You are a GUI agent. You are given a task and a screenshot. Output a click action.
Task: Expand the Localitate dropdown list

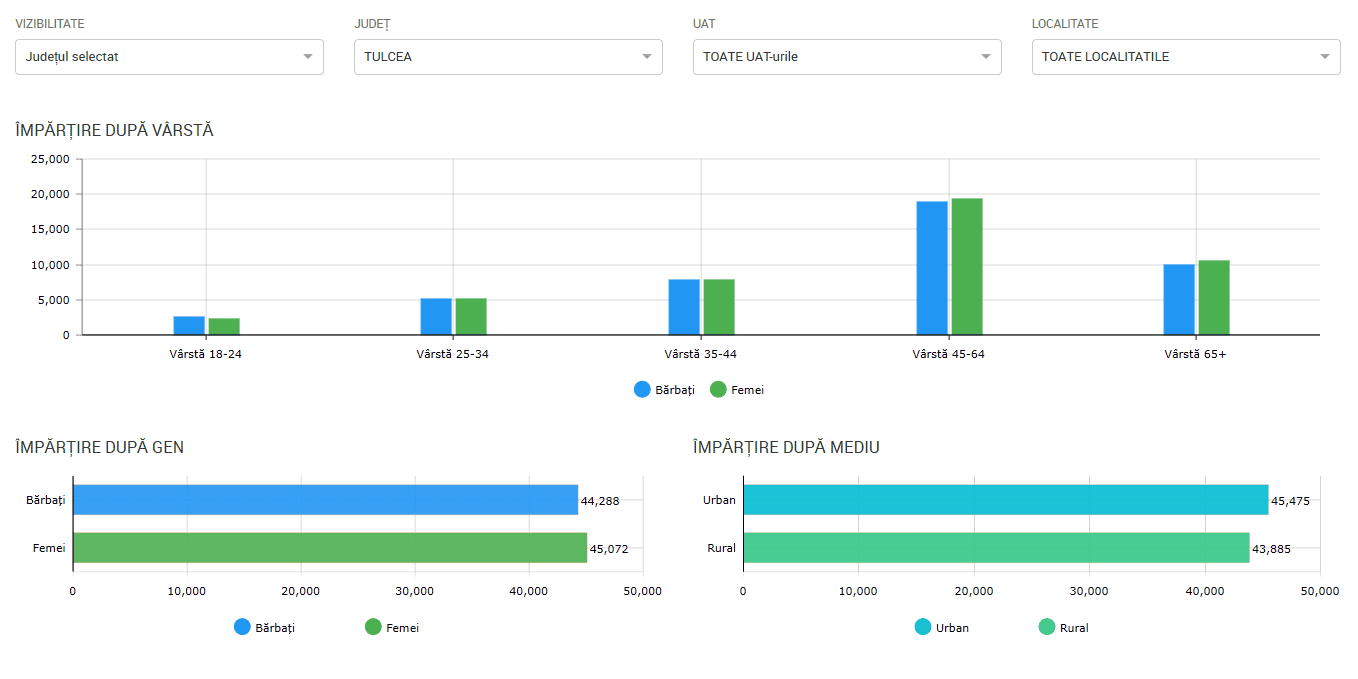point(1185,57)
